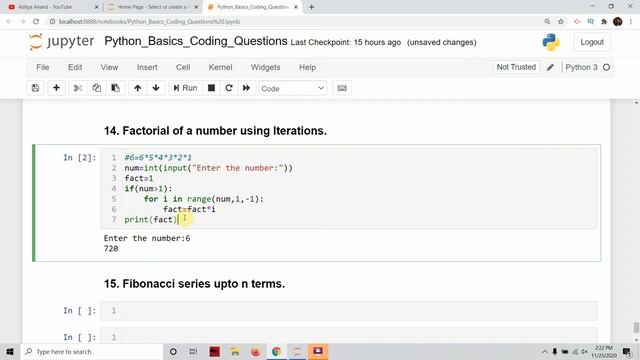This screenshot has width=640, height=360.
Task: Insert a cell below with the plus icon
Action: coord(56,88)
